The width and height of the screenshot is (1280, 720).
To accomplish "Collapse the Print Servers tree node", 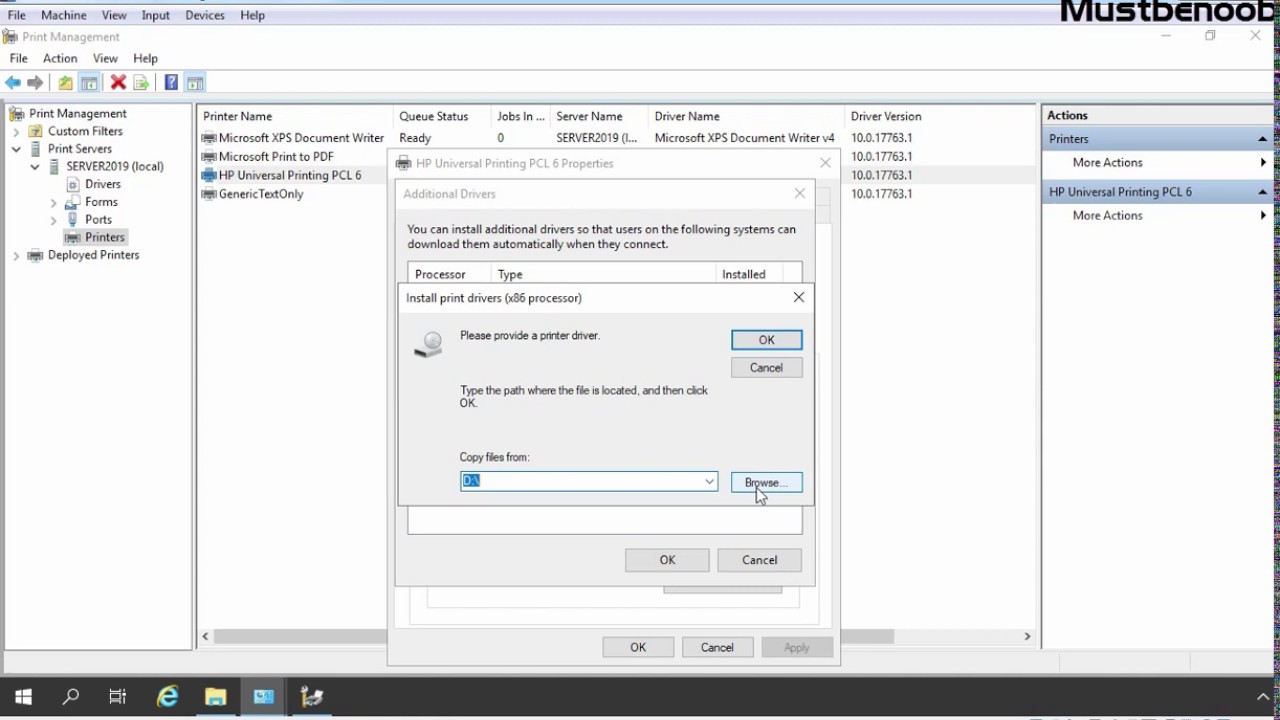I will [x=16, y=149].
